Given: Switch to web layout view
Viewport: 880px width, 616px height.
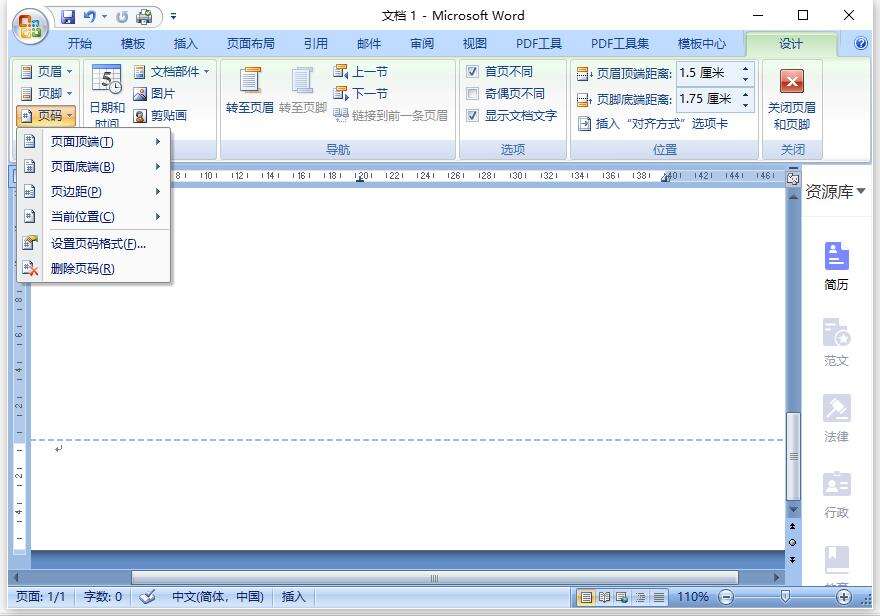Looking at the screenshot, I should click(622, 597).
